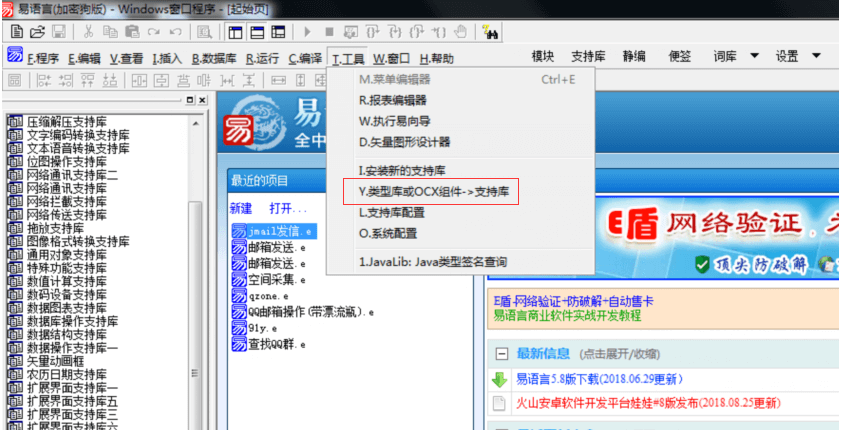Toggle the first panel layout button

[235, 32]
